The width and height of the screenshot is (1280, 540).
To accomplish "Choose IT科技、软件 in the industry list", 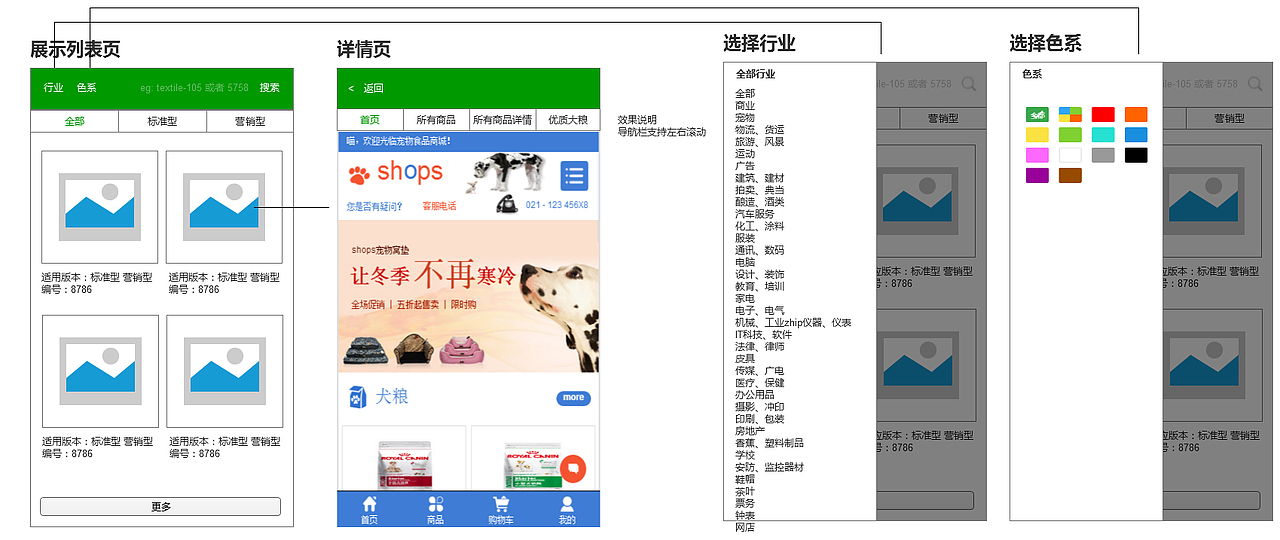I will point(763,335).
